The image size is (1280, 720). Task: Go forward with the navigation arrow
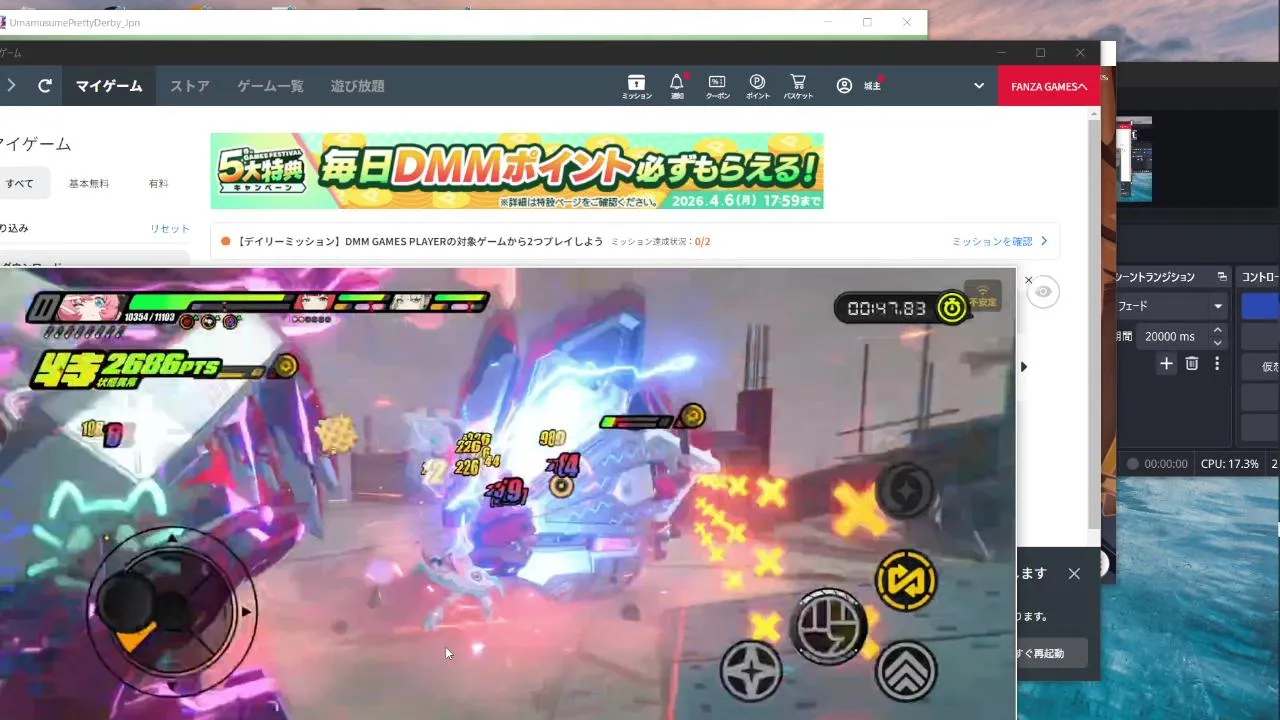tap(11, 86)
